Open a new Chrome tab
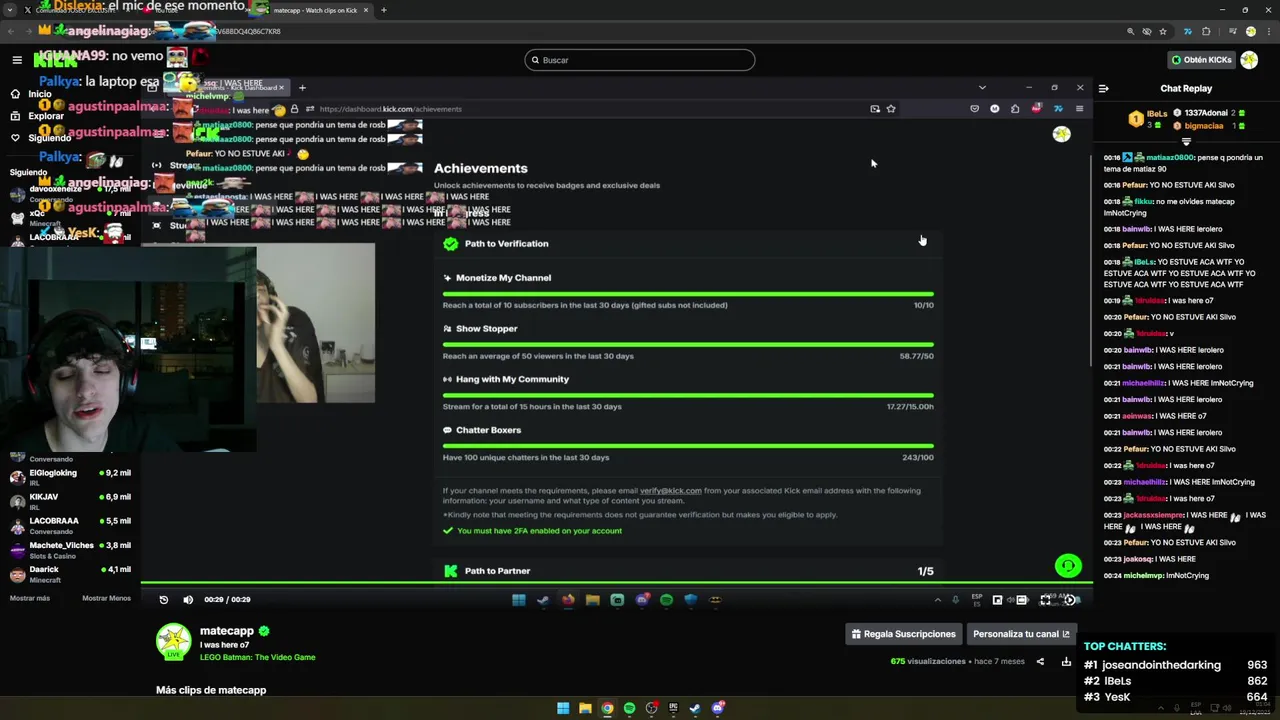 (x=383, y=10)
